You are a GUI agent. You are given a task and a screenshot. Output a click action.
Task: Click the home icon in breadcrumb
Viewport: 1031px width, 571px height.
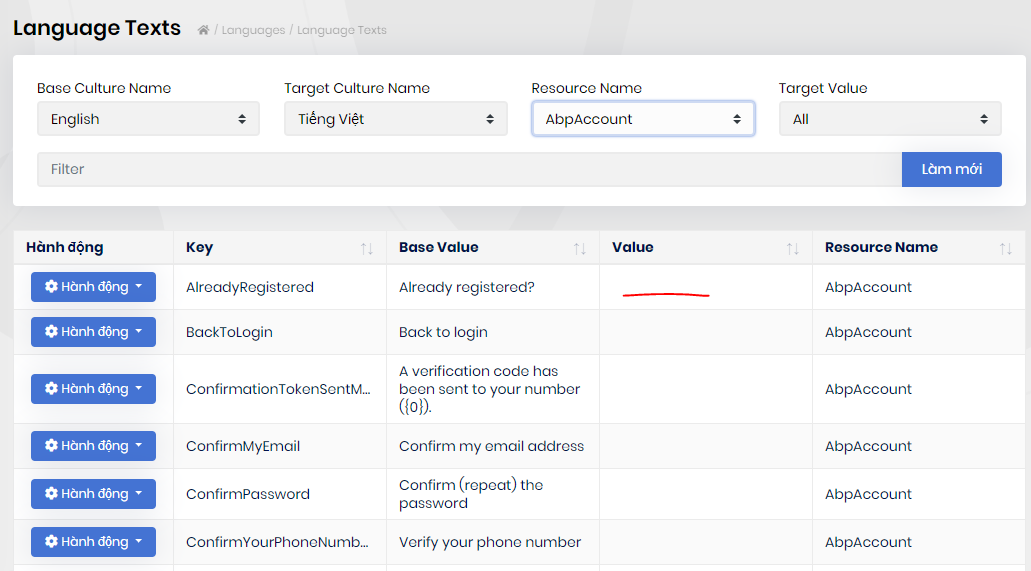pos(203,30)
